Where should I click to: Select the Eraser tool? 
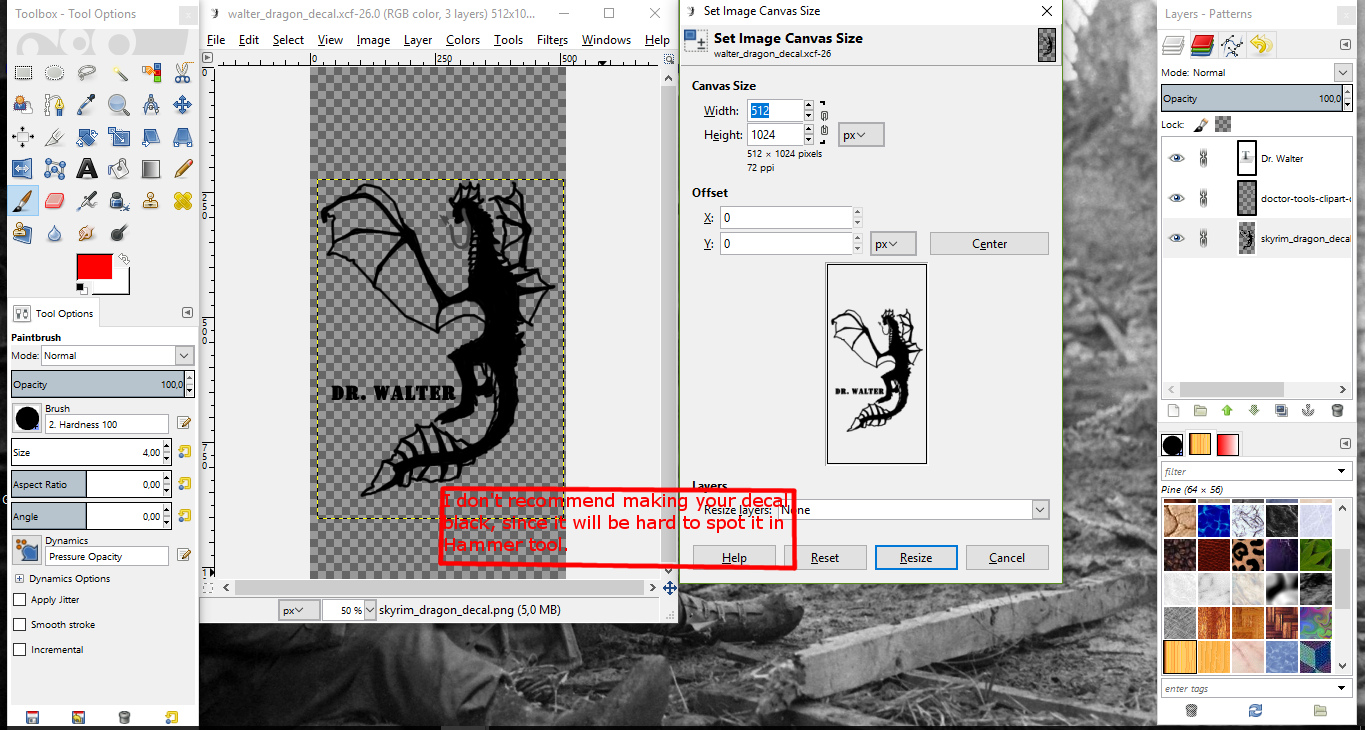[54, 201]
